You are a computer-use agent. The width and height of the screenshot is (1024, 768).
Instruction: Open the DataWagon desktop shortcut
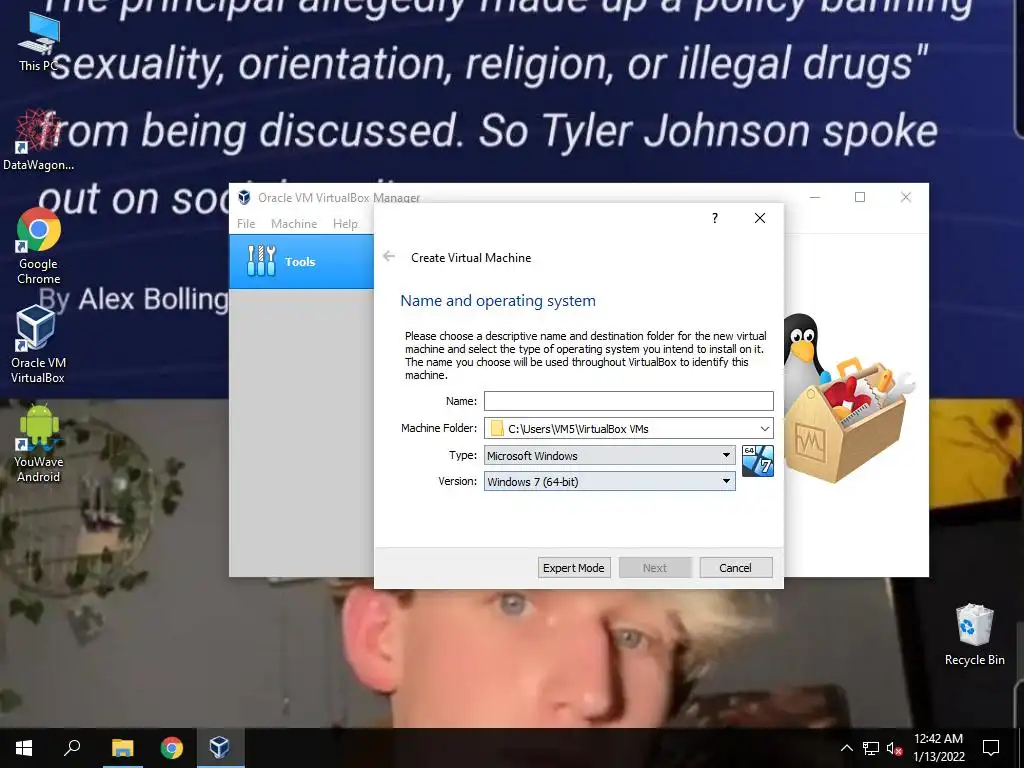[38, 140]
